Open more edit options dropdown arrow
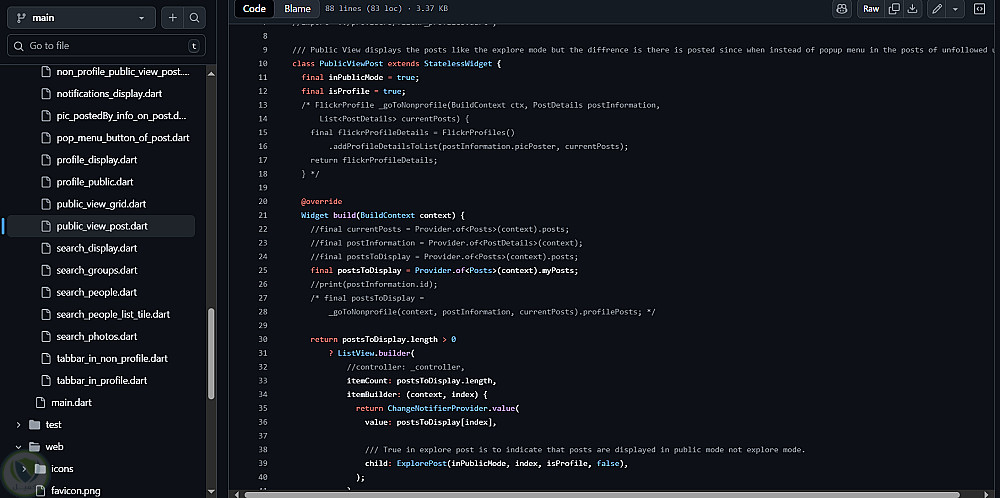The width and height of the screenshot is (1000, 498). (x=955, y=8)
